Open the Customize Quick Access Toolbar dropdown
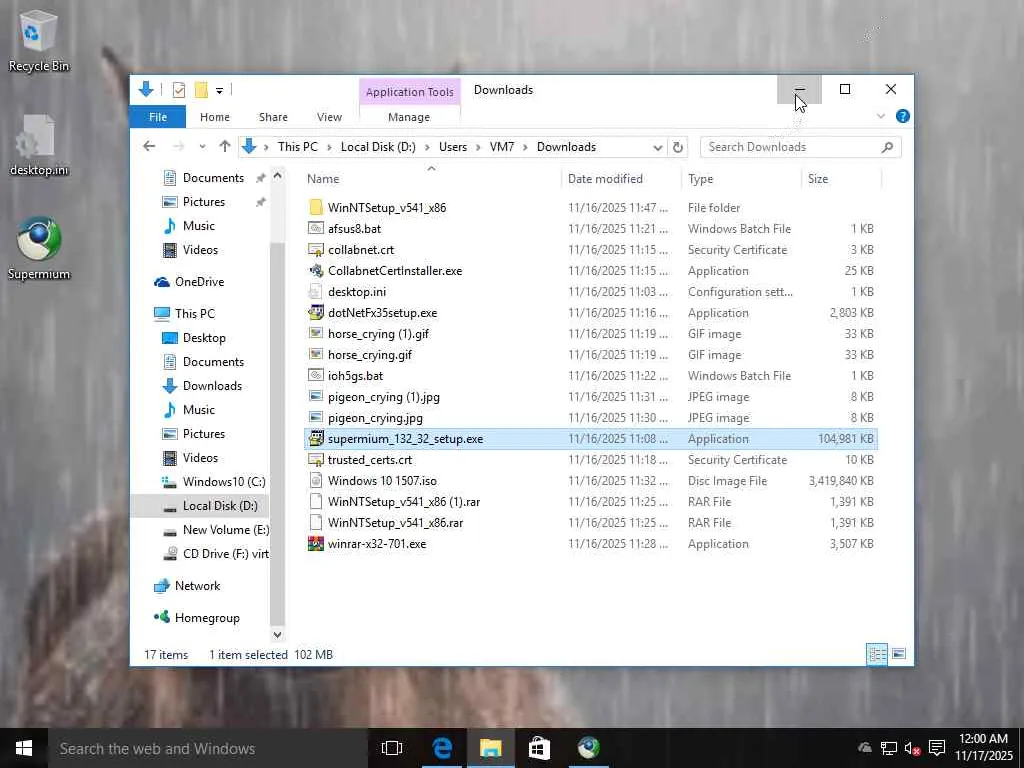The width and height of the screenshot is (1024, 768). (x=219, y=91)
